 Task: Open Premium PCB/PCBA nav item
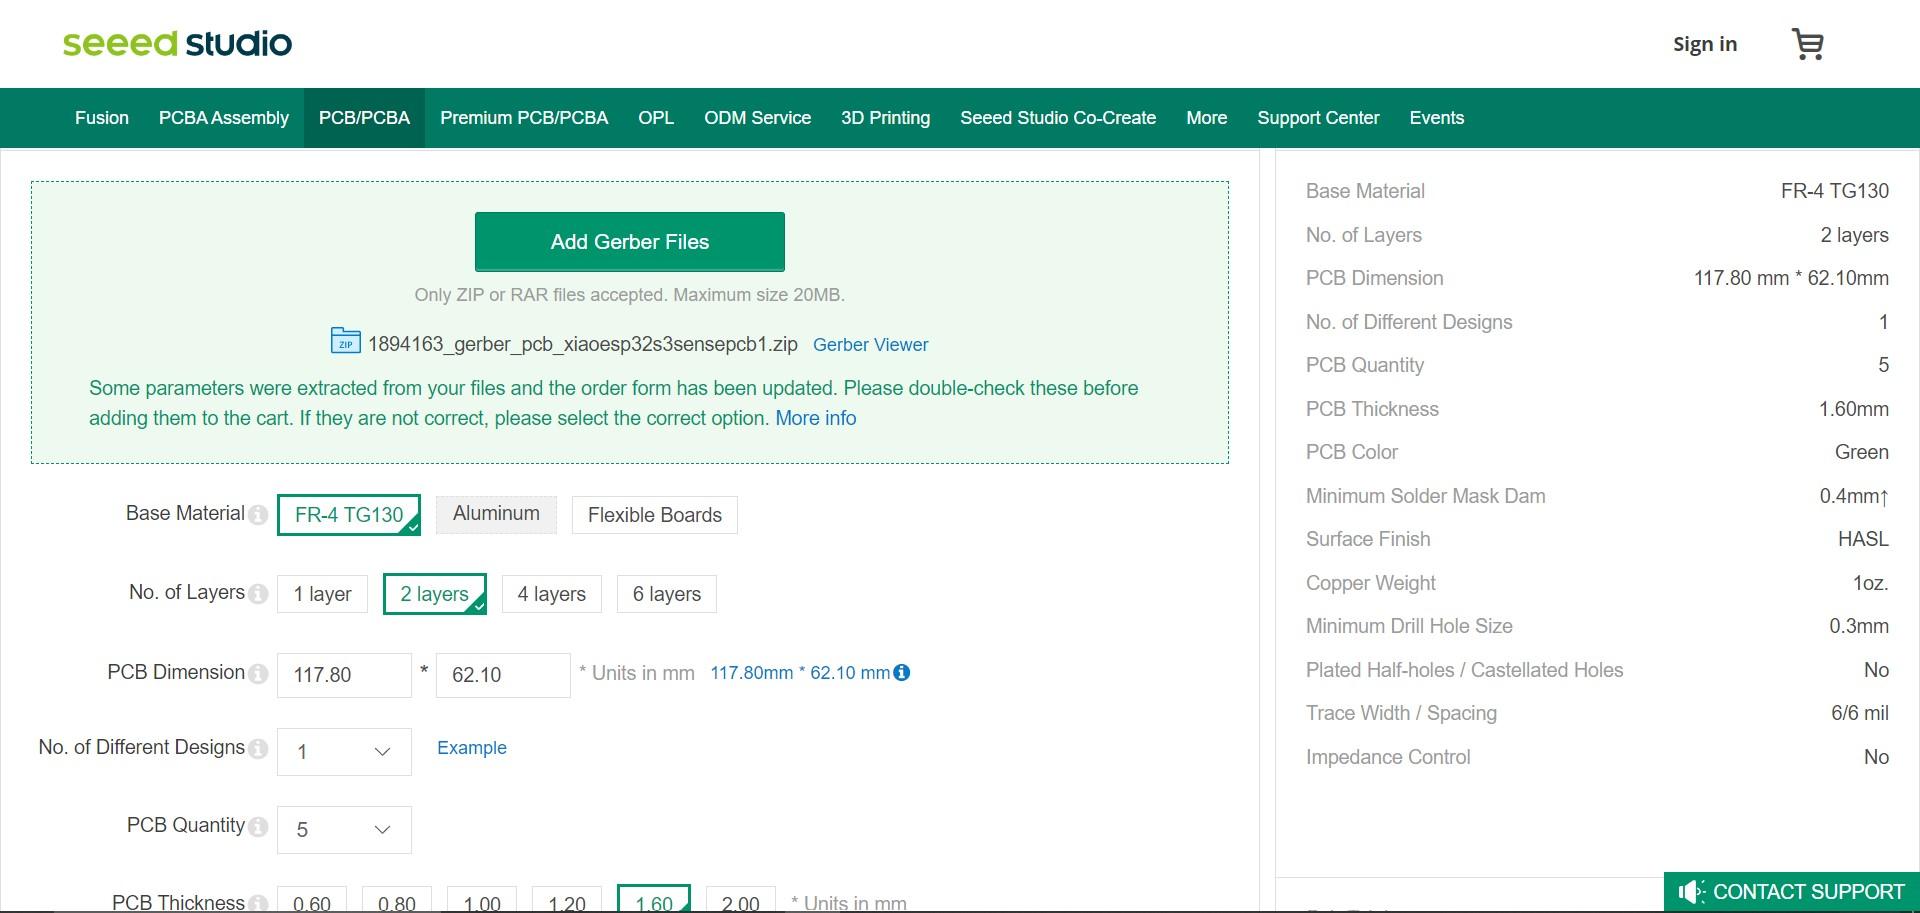point(524,118)
